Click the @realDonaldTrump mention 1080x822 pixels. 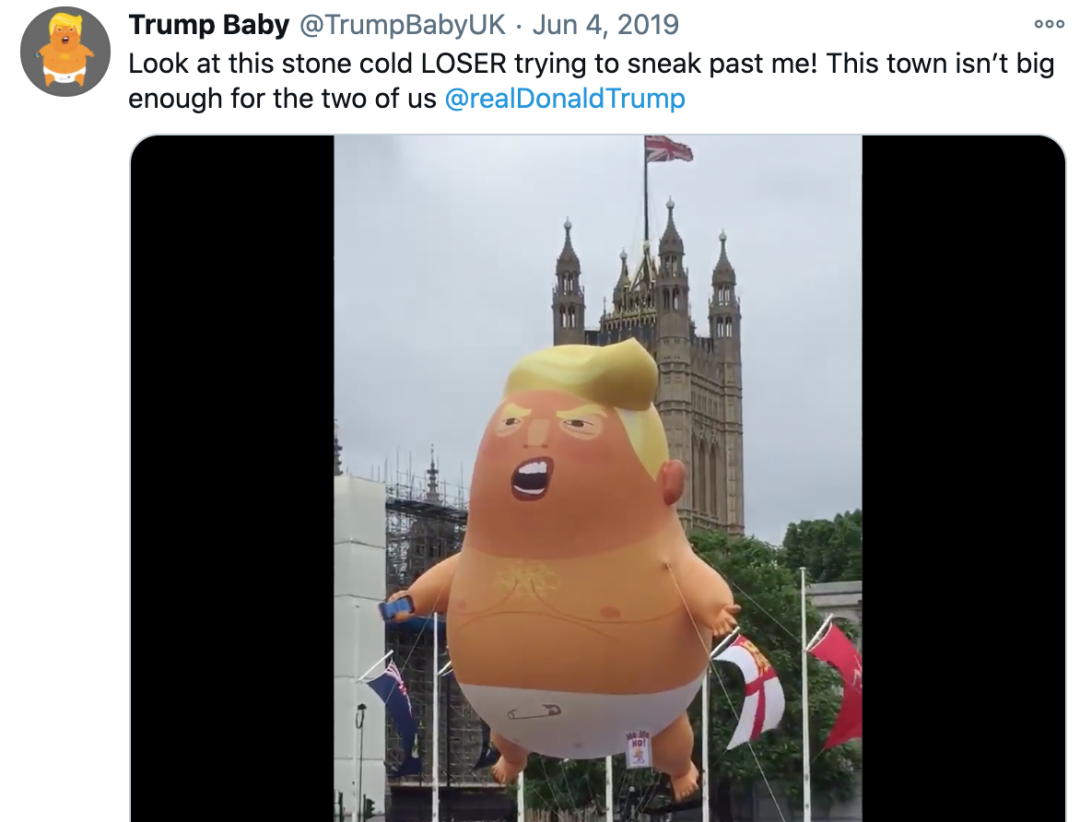(565, 99)
